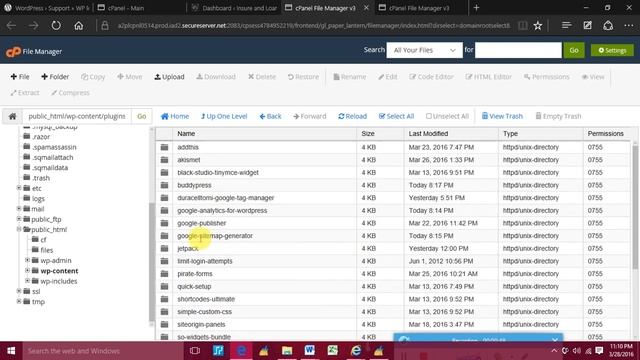Select the .spamassassin folder in tree

[x=54, y=147]
